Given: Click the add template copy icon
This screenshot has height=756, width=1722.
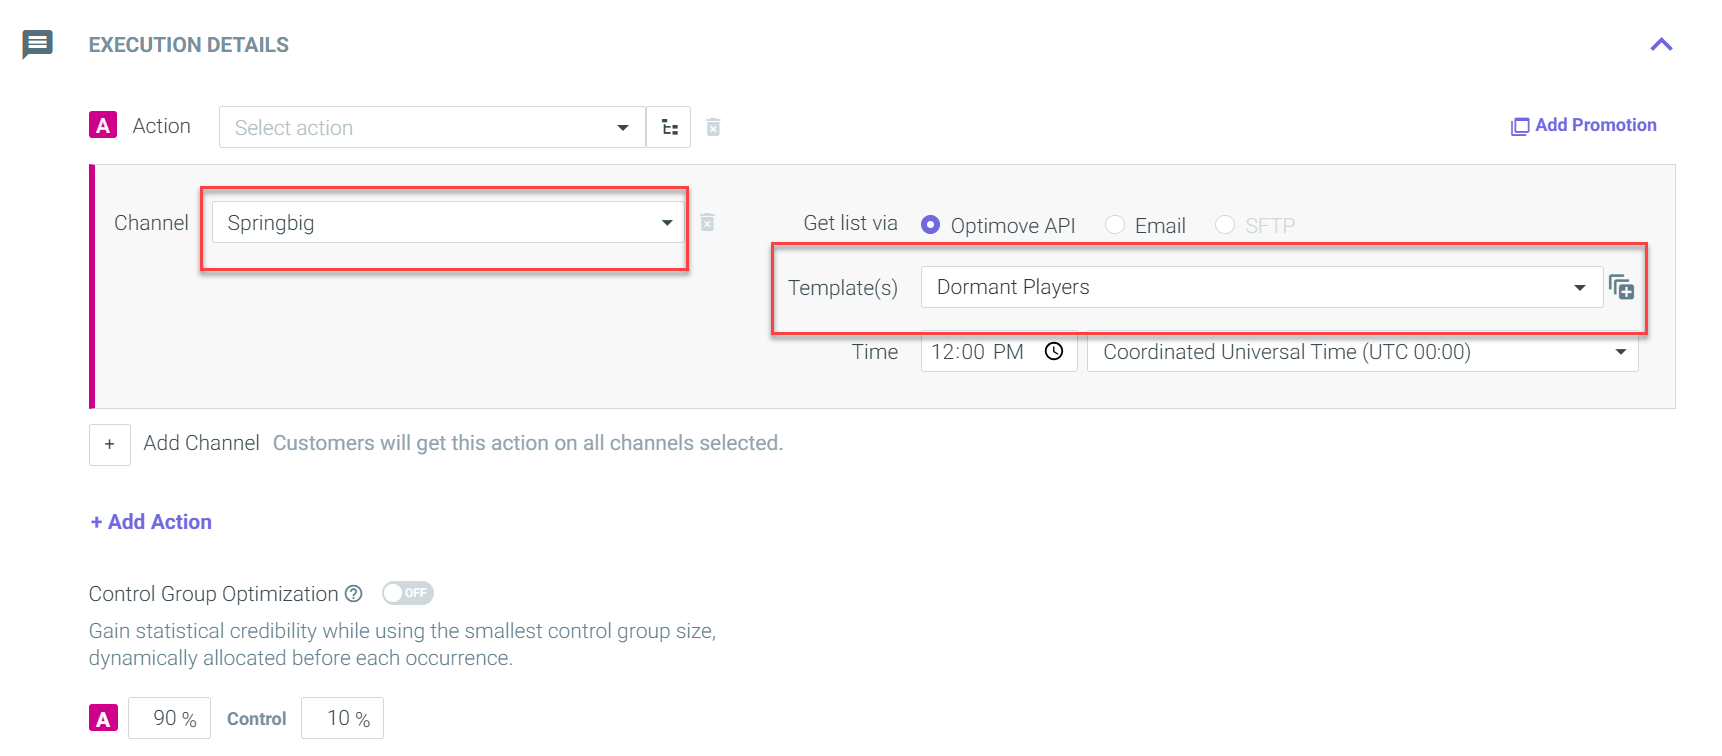Looking at the screenshot, I should coord(1621,288).
